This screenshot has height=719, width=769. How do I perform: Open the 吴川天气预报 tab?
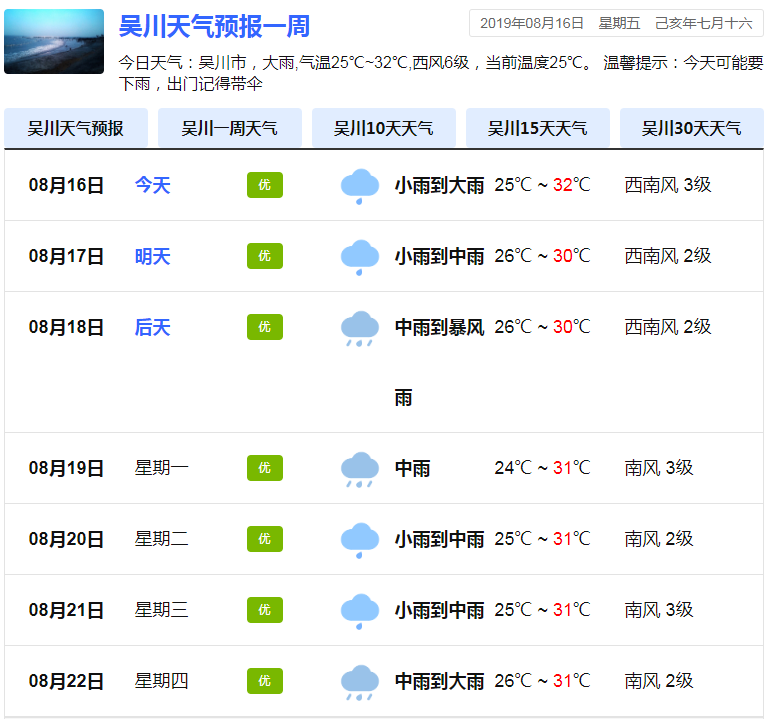pos(76,128)
